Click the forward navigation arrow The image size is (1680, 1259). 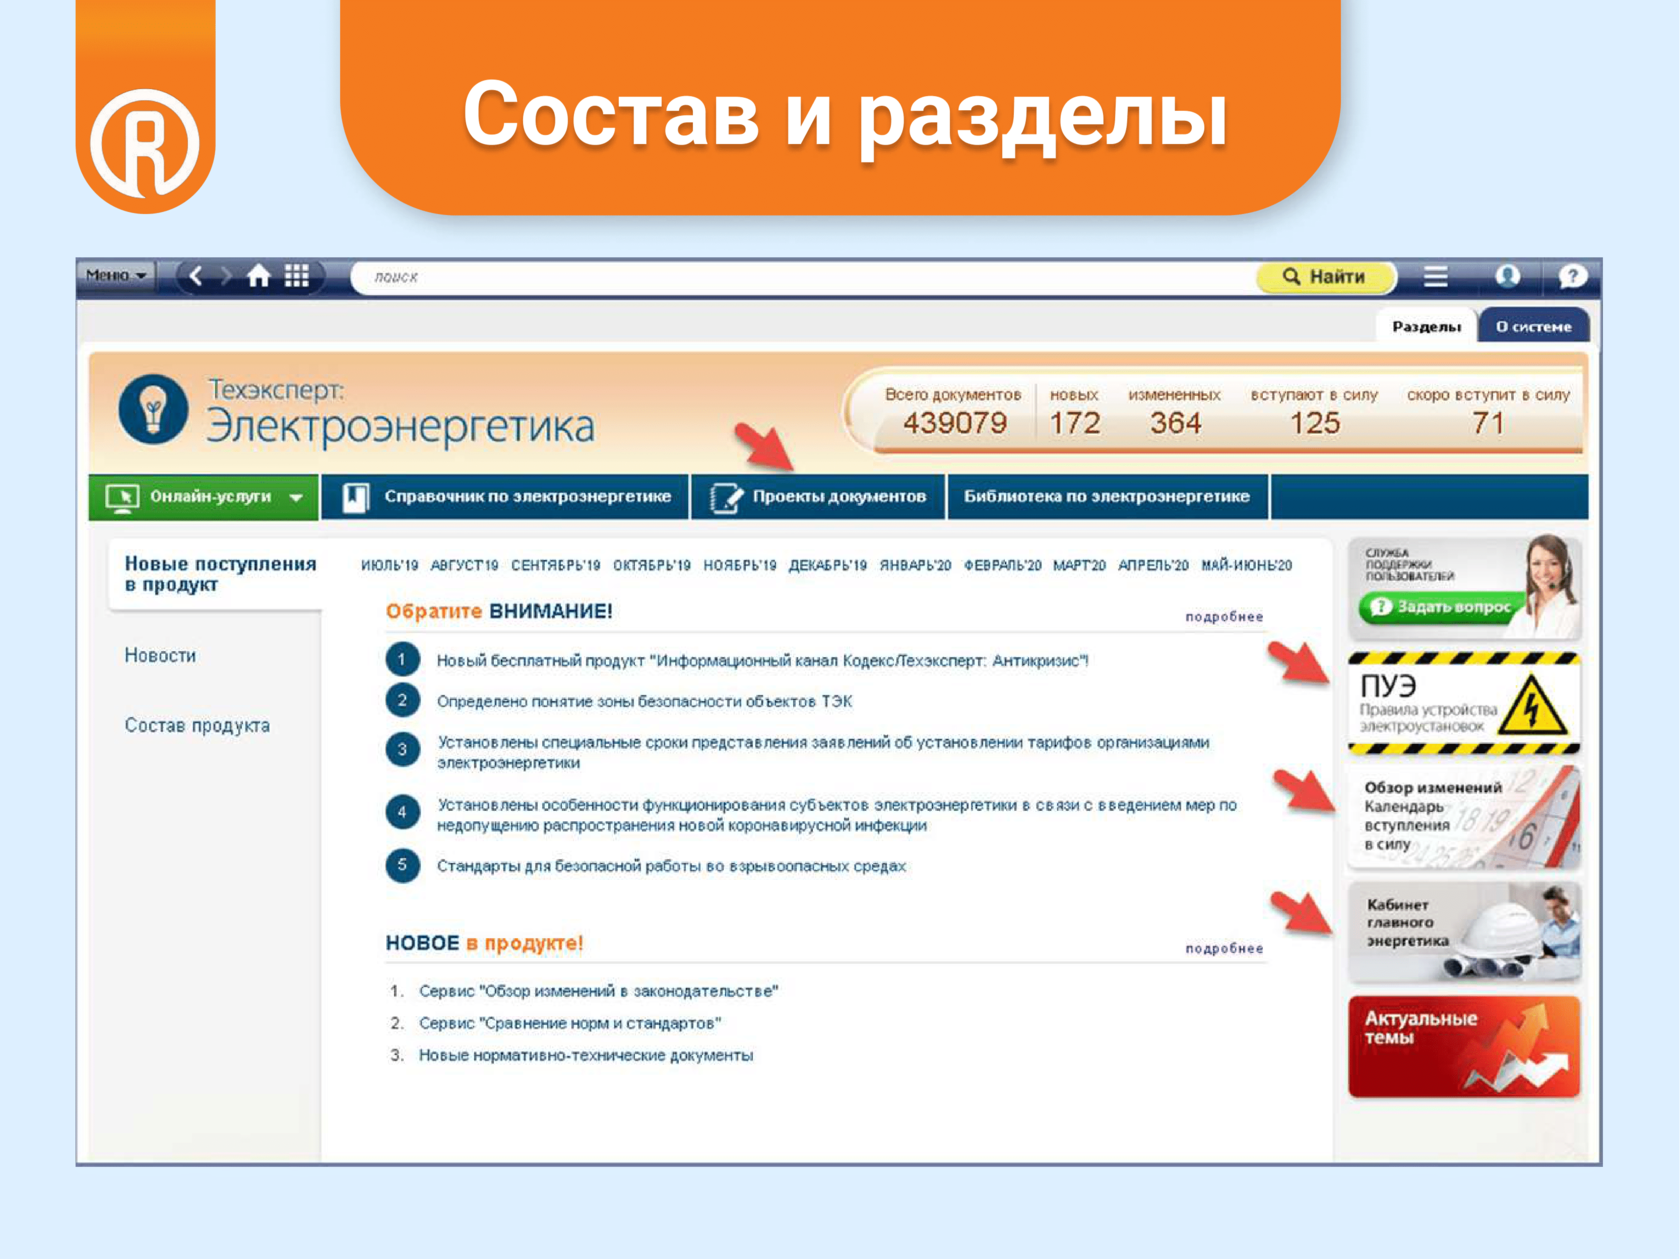(226, 276)
